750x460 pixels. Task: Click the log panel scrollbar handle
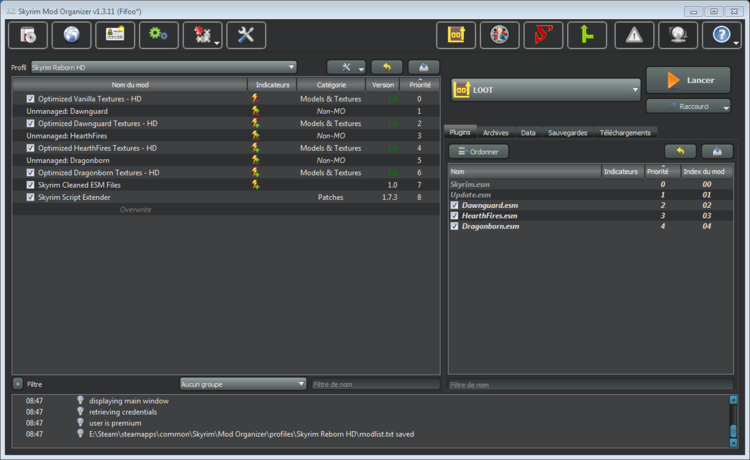point(733,429)
